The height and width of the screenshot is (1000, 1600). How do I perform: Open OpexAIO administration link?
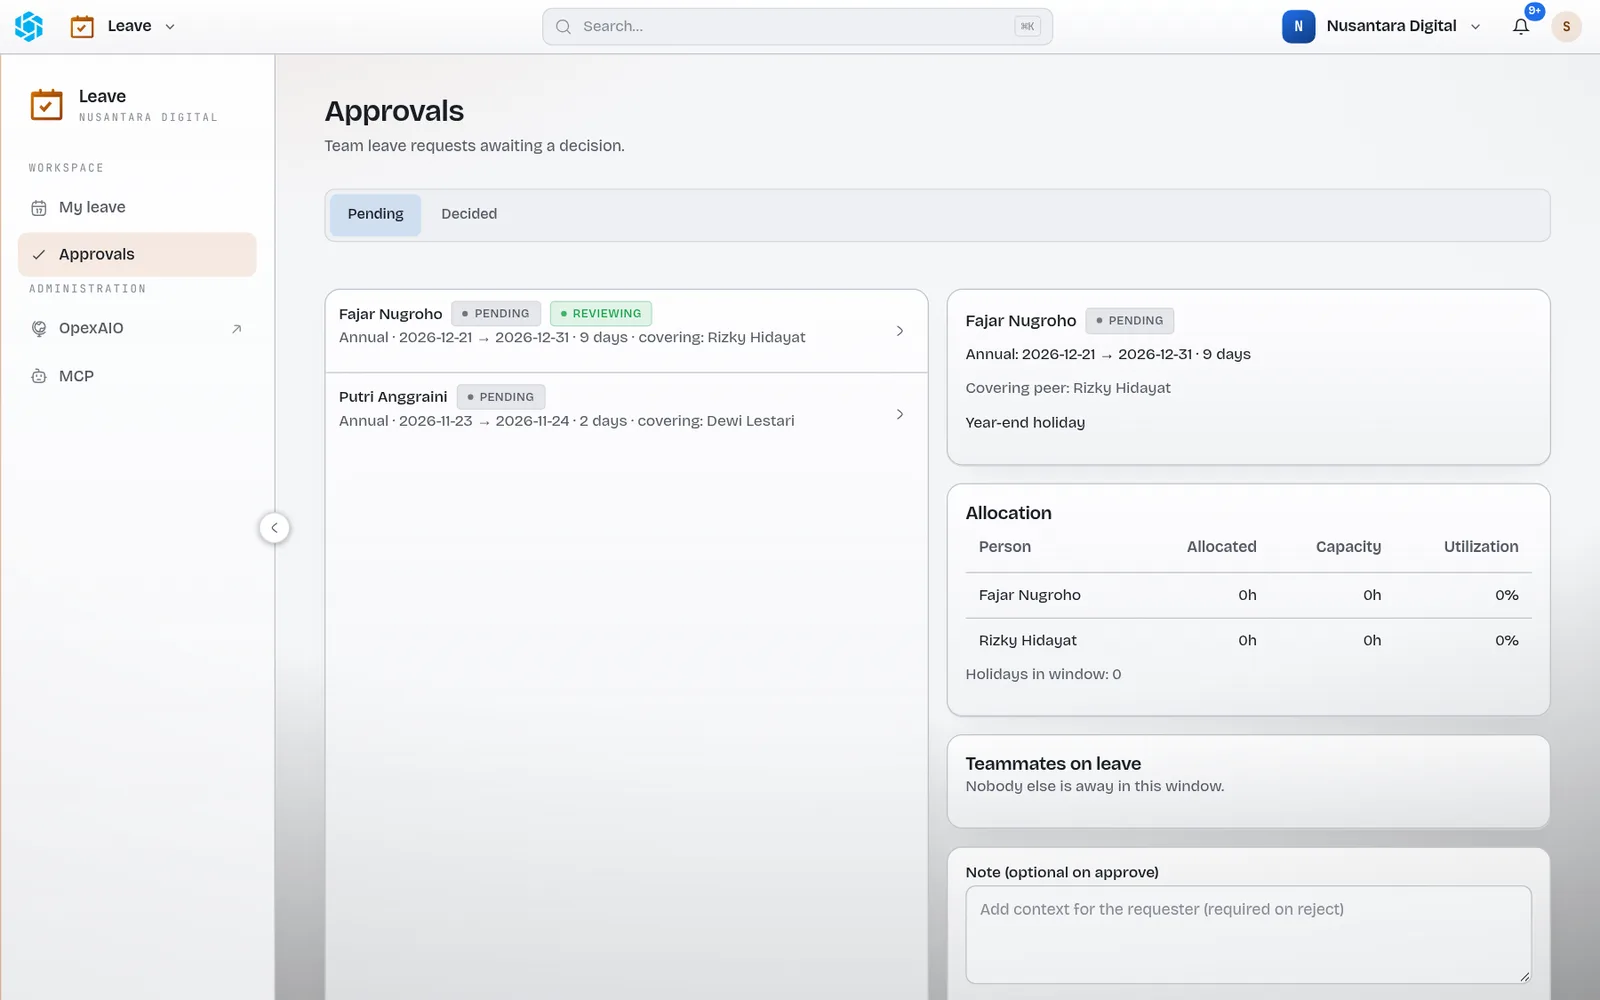pyautogui.click(x=137, y=328)
